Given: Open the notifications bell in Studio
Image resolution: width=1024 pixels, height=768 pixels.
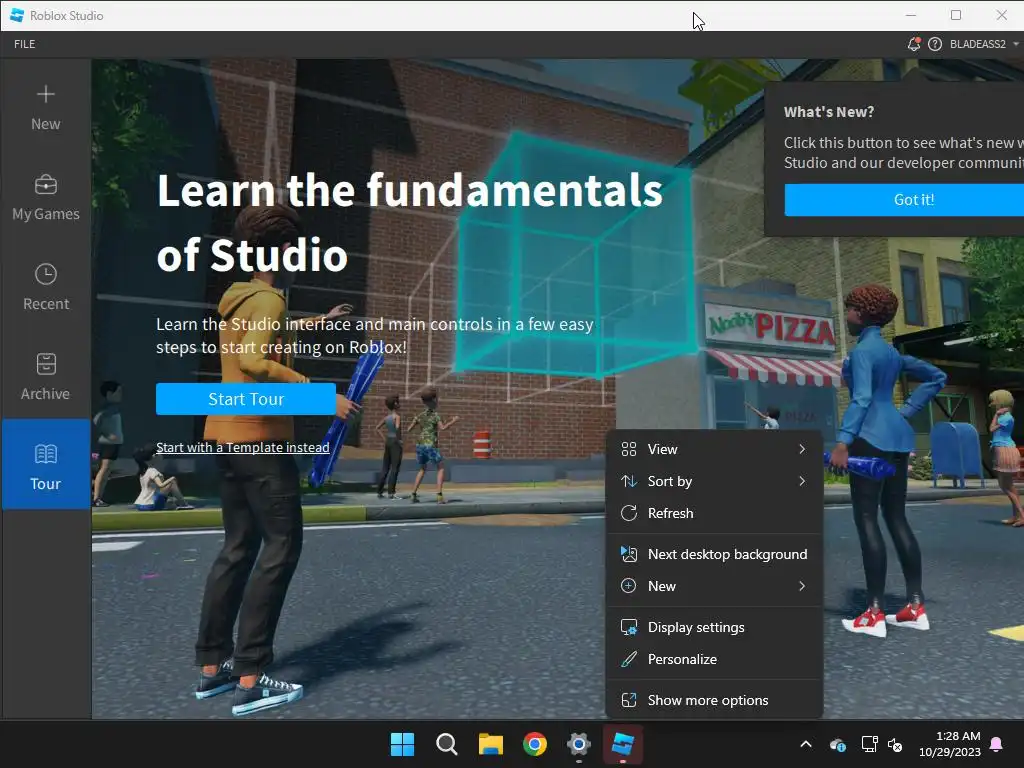Looking at the screenshot, I should [x=914, y=44].
